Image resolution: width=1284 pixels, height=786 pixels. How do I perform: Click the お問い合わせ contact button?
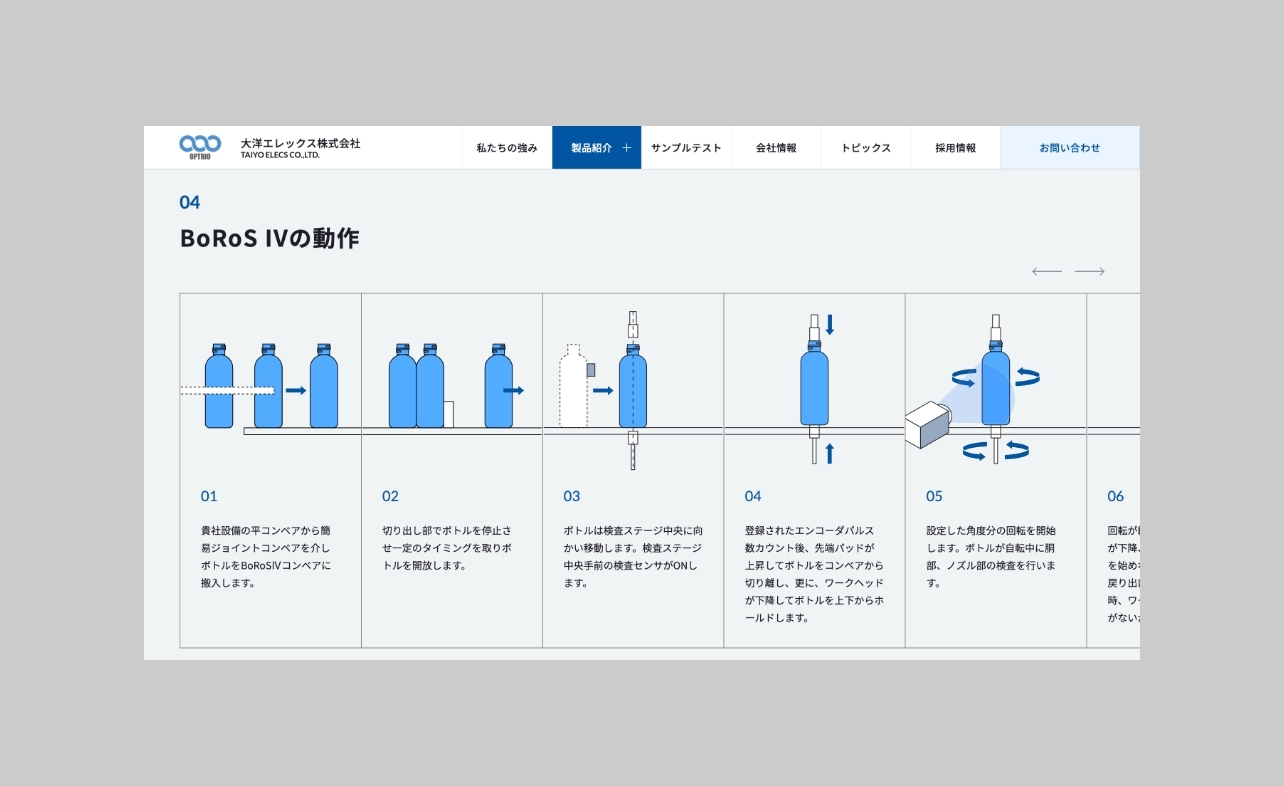click(1069, 148)
